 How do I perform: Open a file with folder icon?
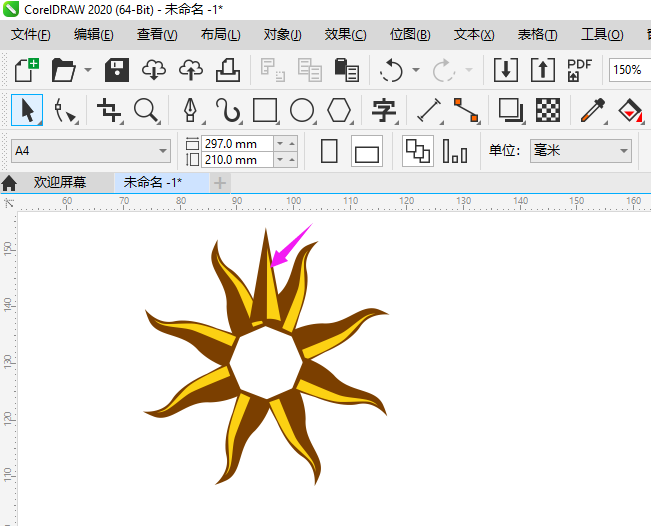(x=64, y=70)
